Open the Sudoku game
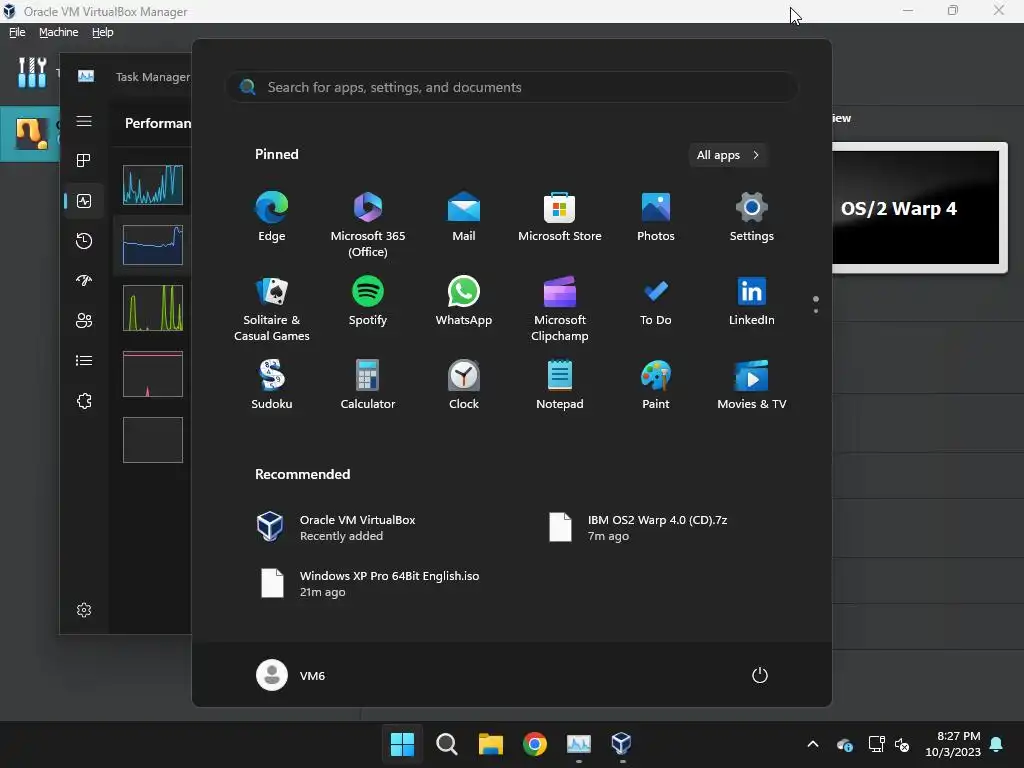The image size is (1024, 768). [x=272, y=385]
